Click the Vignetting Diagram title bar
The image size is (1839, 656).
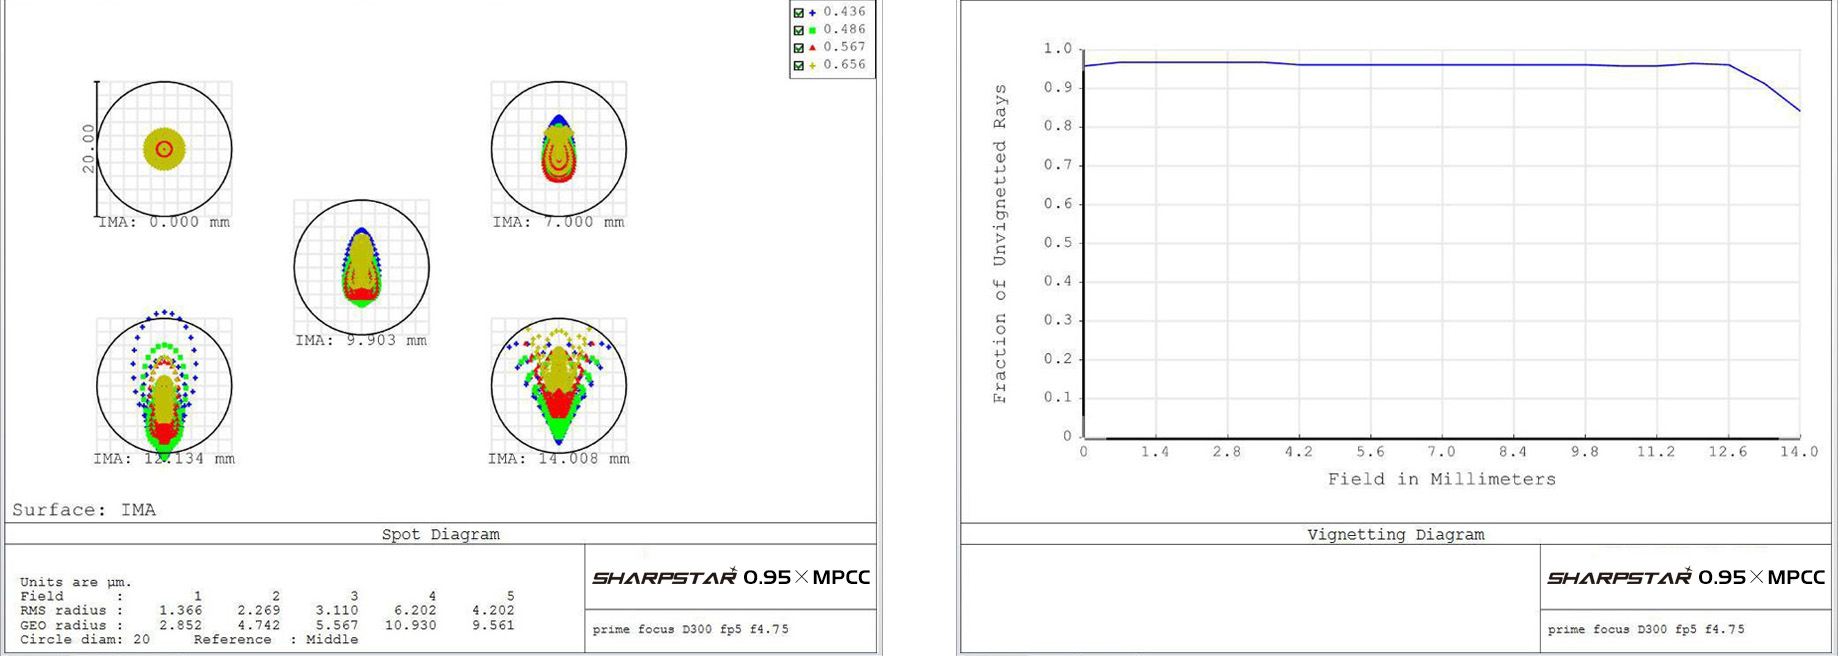tap(1395, 534)
